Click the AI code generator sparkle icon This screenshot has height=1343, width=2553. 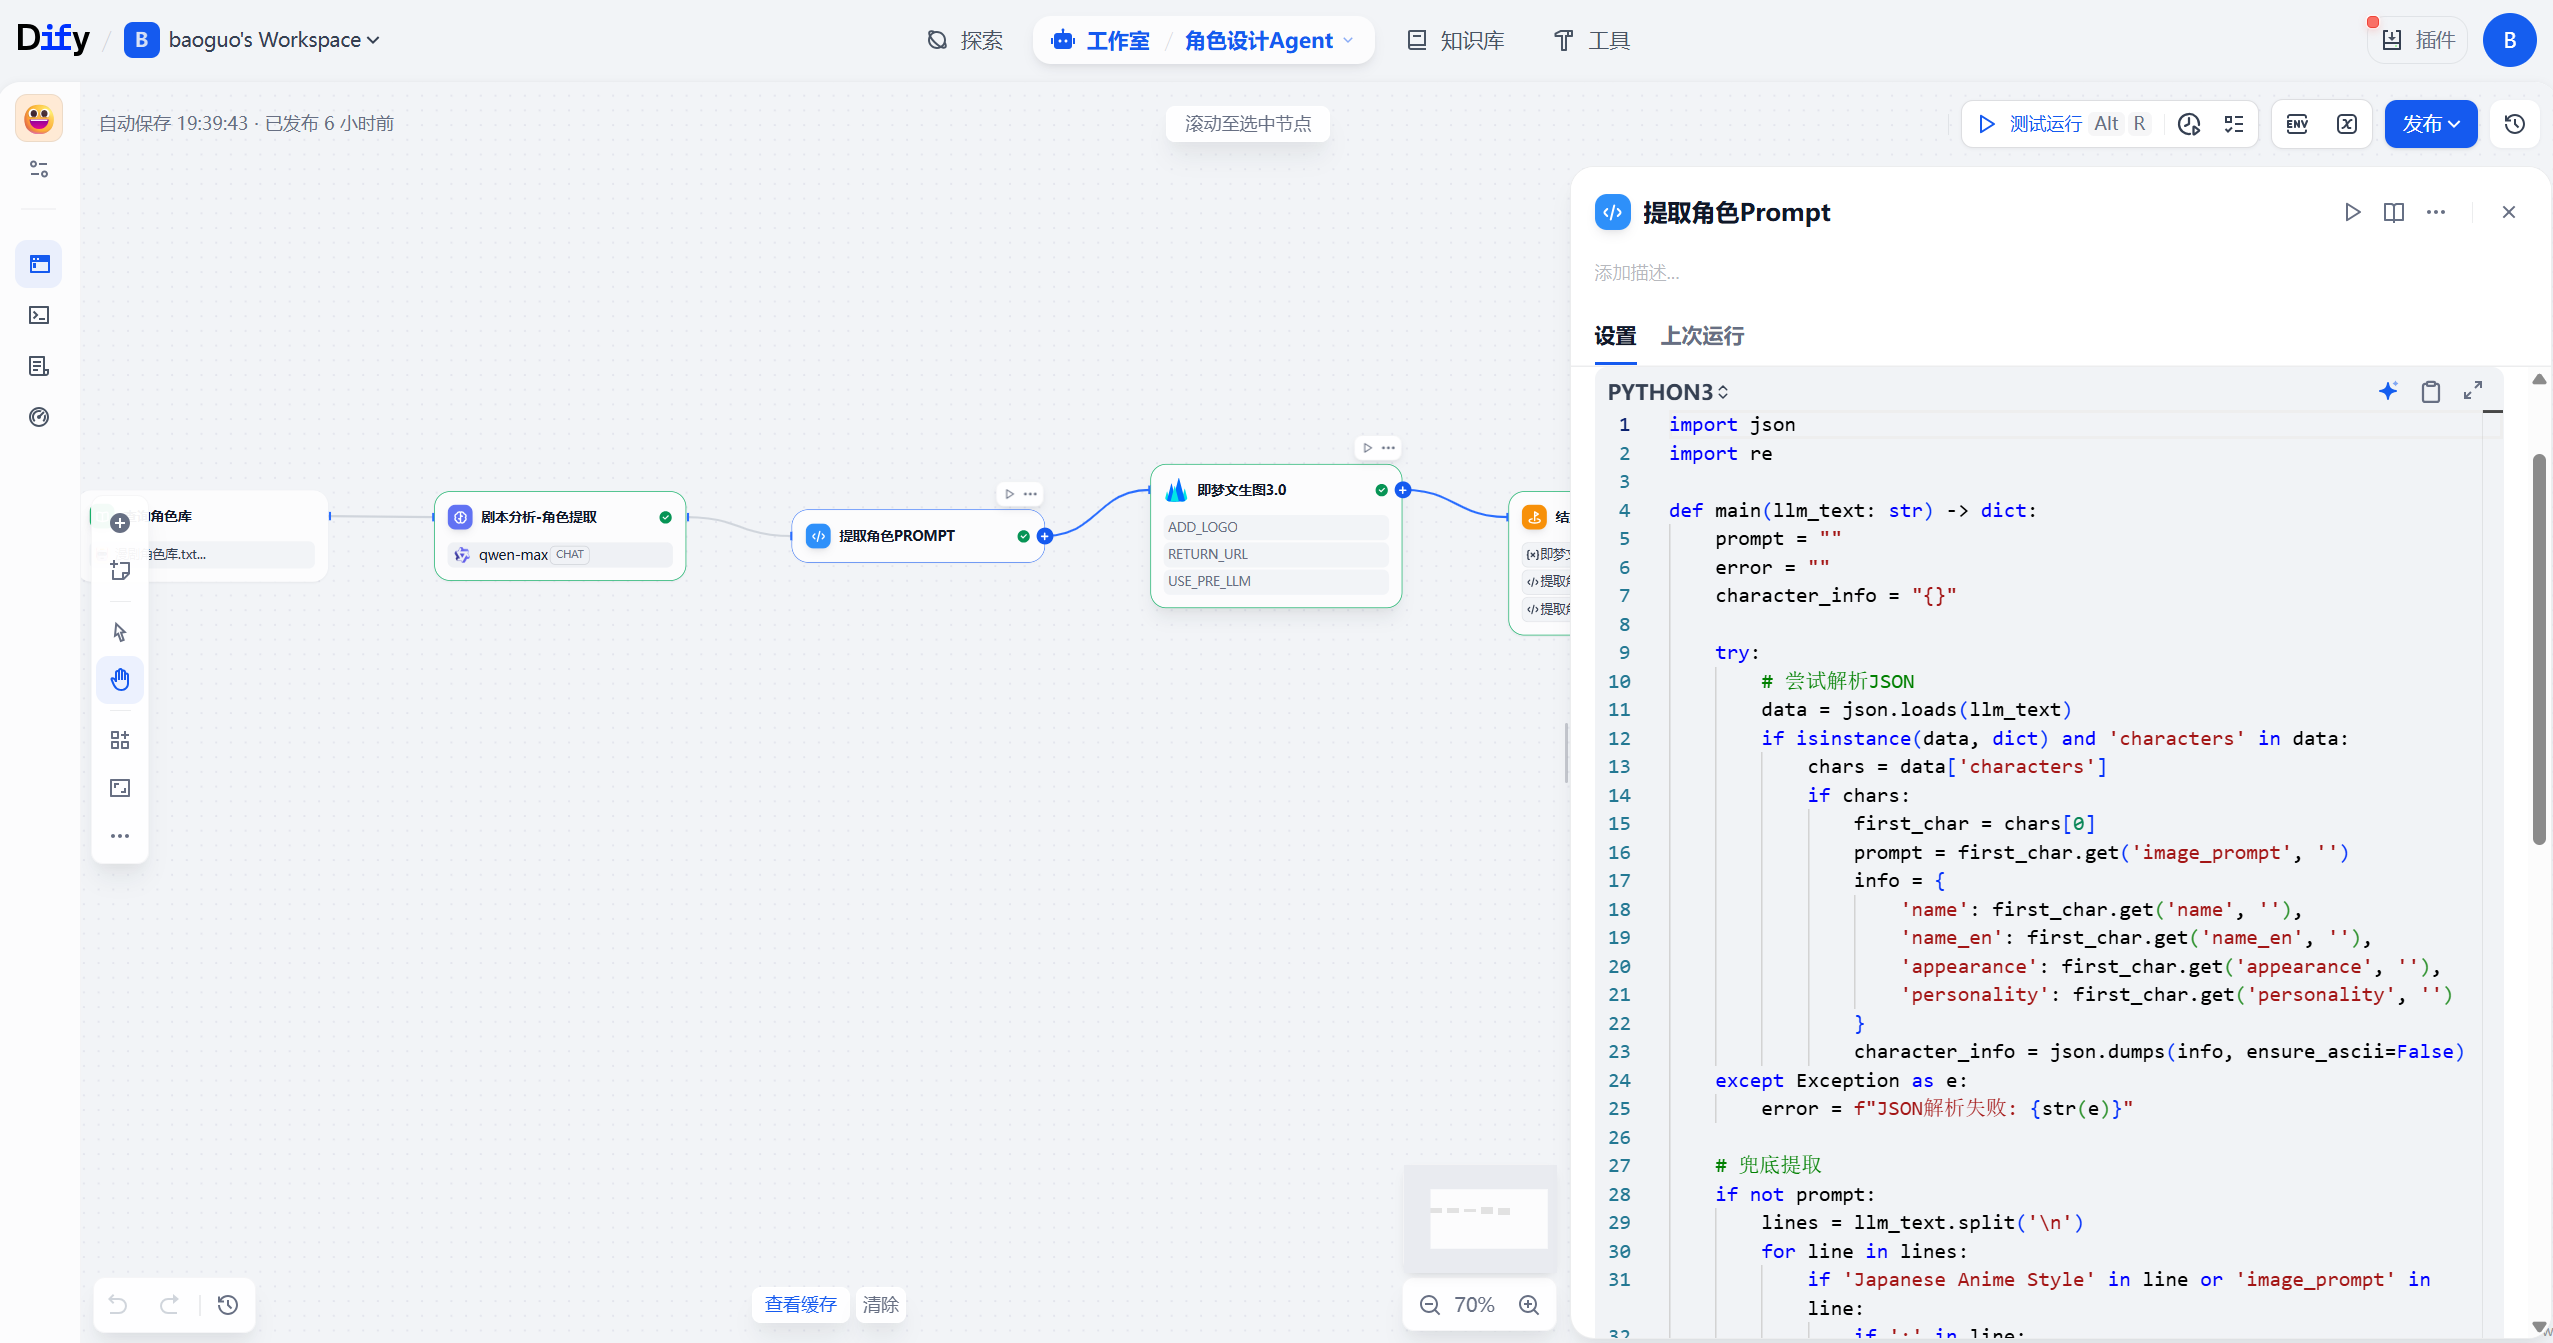point(2388,391)
